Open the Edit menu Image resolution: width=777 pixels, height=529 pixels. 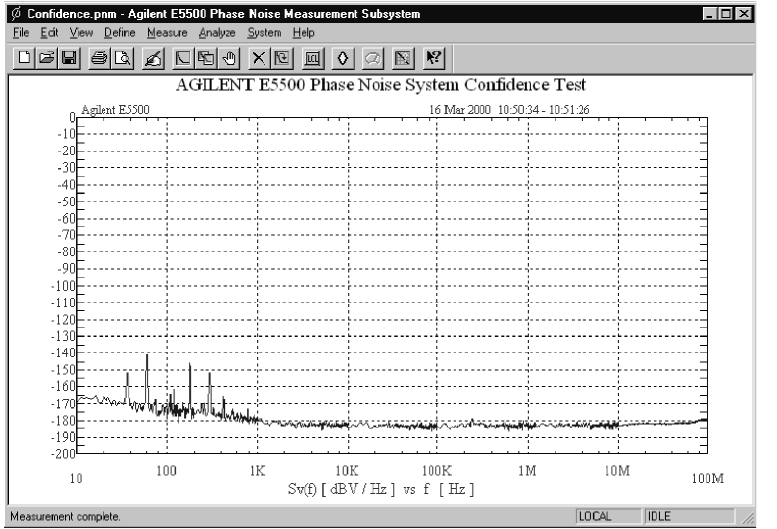tap(49, 33)
